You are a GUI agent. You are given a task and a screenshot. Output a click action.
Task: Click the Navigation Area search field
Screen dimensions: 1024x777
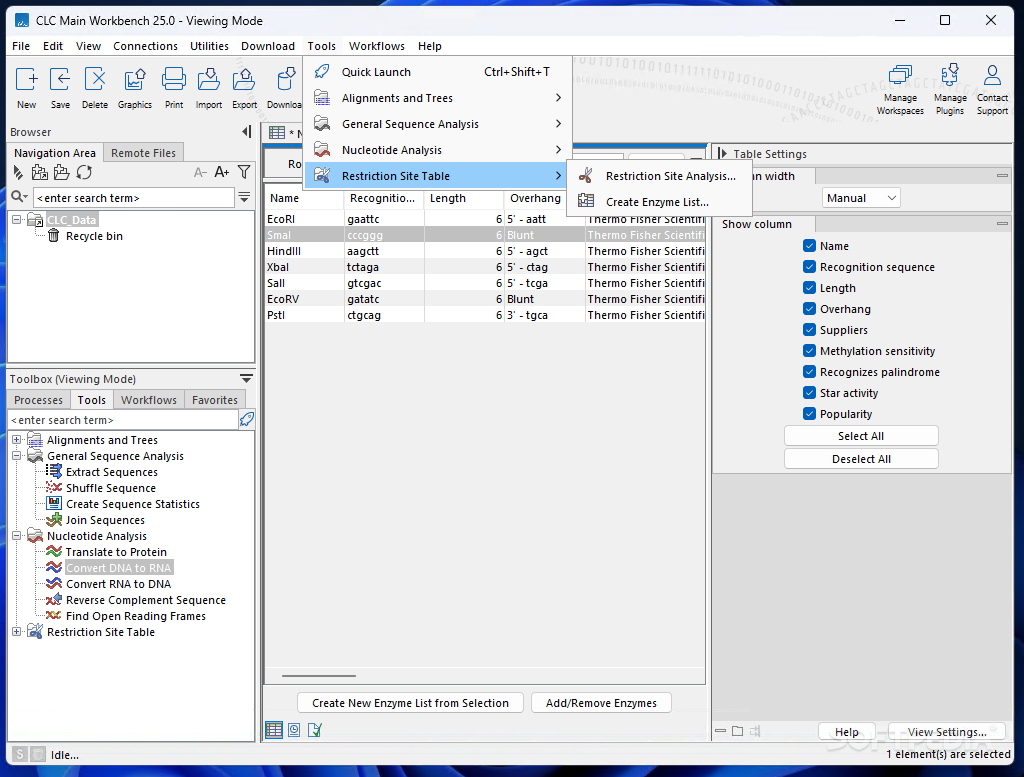[133, 198]
